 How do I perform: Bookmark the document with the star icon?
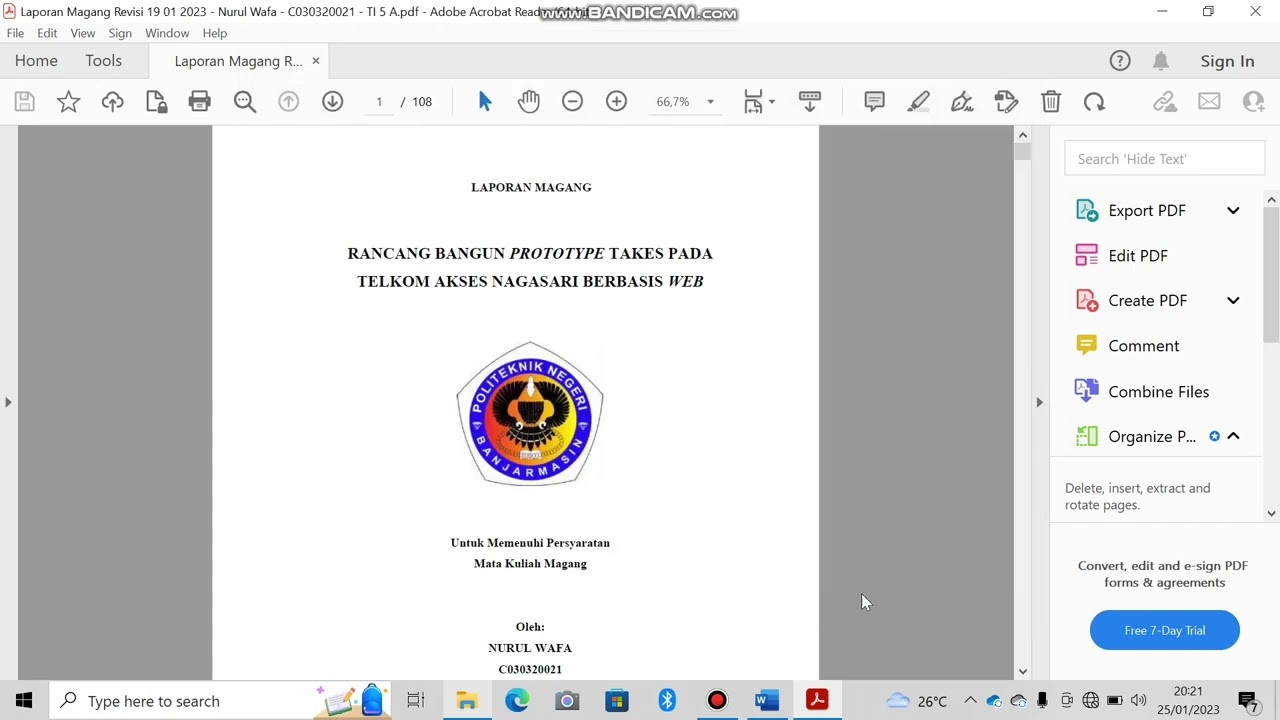[x=68, y=101]
